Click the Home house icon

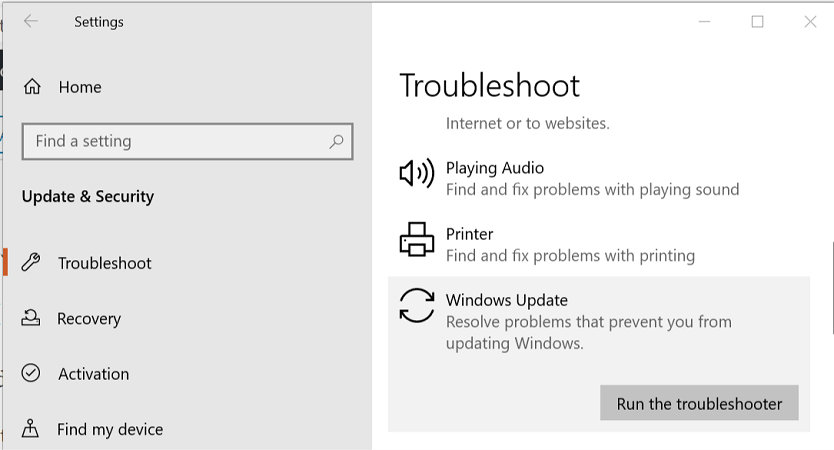tap(32, 87)
